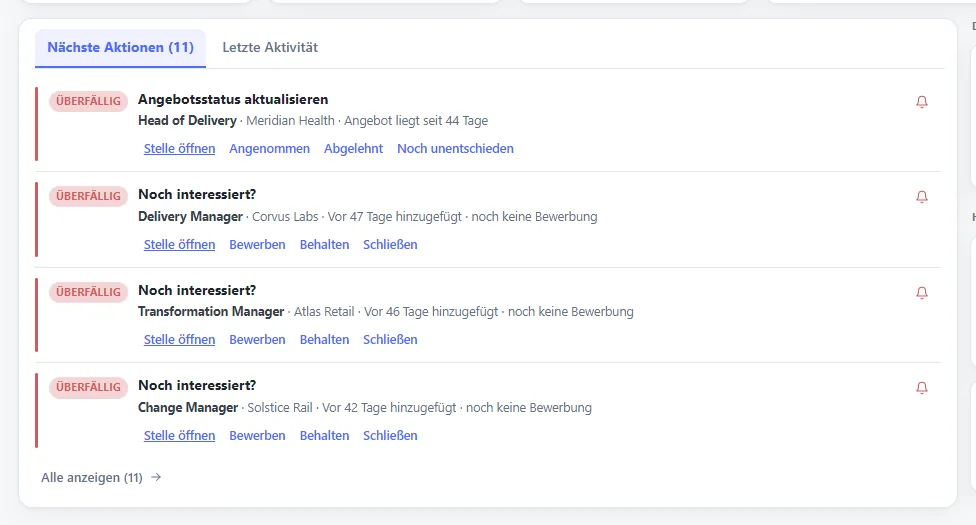The width and height of the screenshot is (976, 525).
Task: Mark Meridian Health offer as Abgelehnt
Action: click(354, 149)
